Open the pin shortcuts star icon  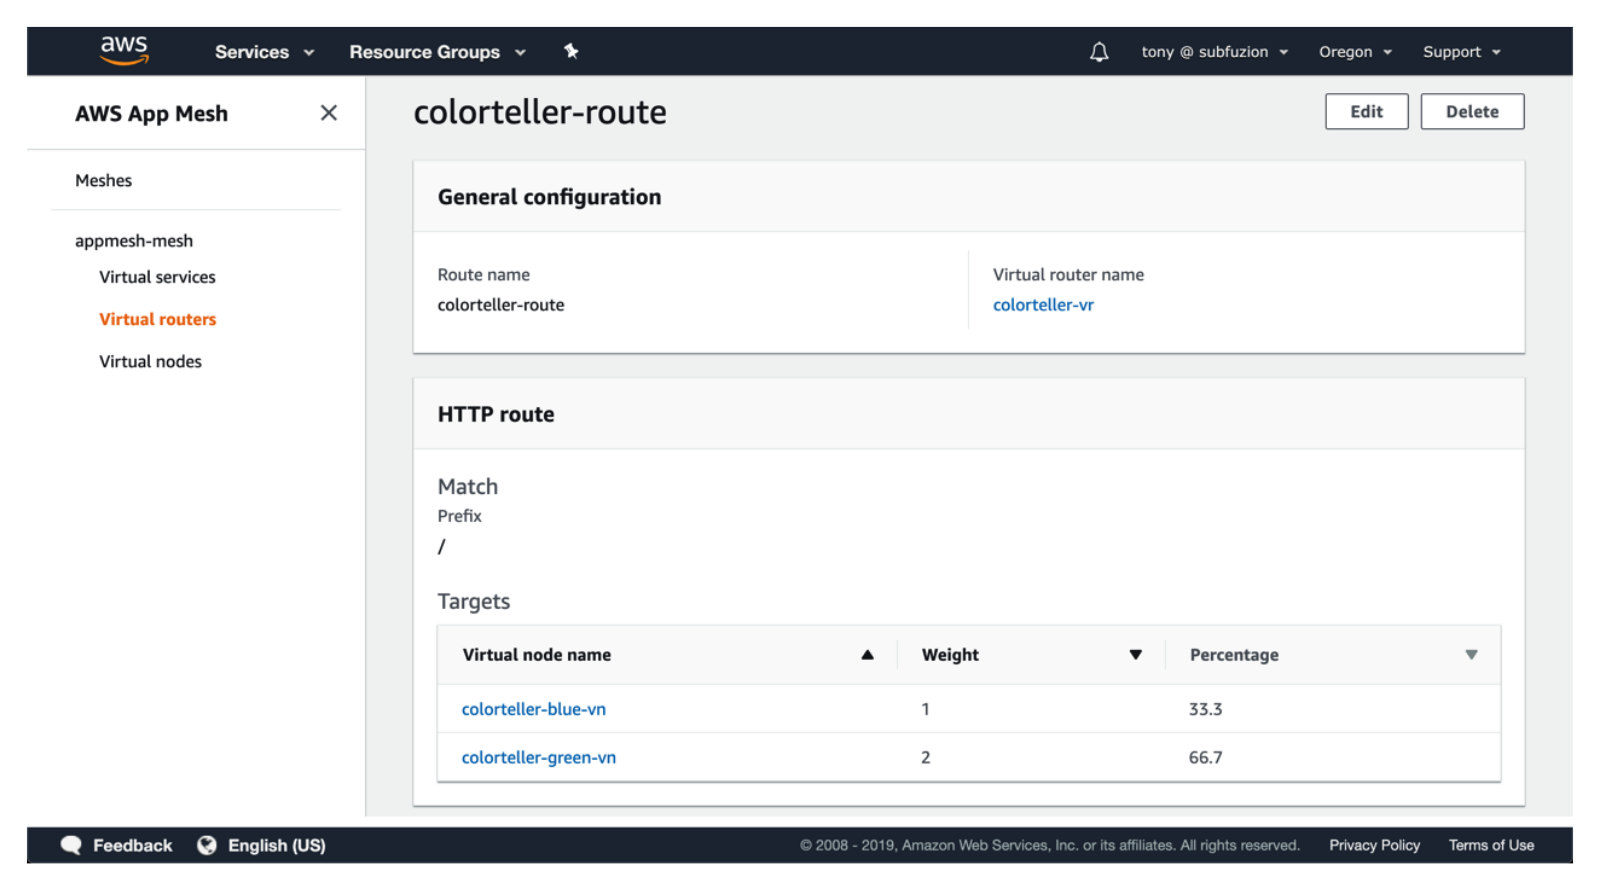[x=571, y=51]
